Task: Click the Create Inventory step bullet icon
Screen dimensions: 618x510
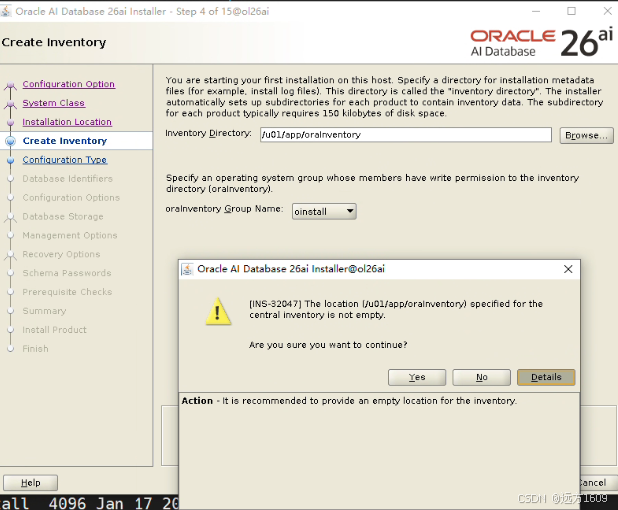Action: [11, 141]
